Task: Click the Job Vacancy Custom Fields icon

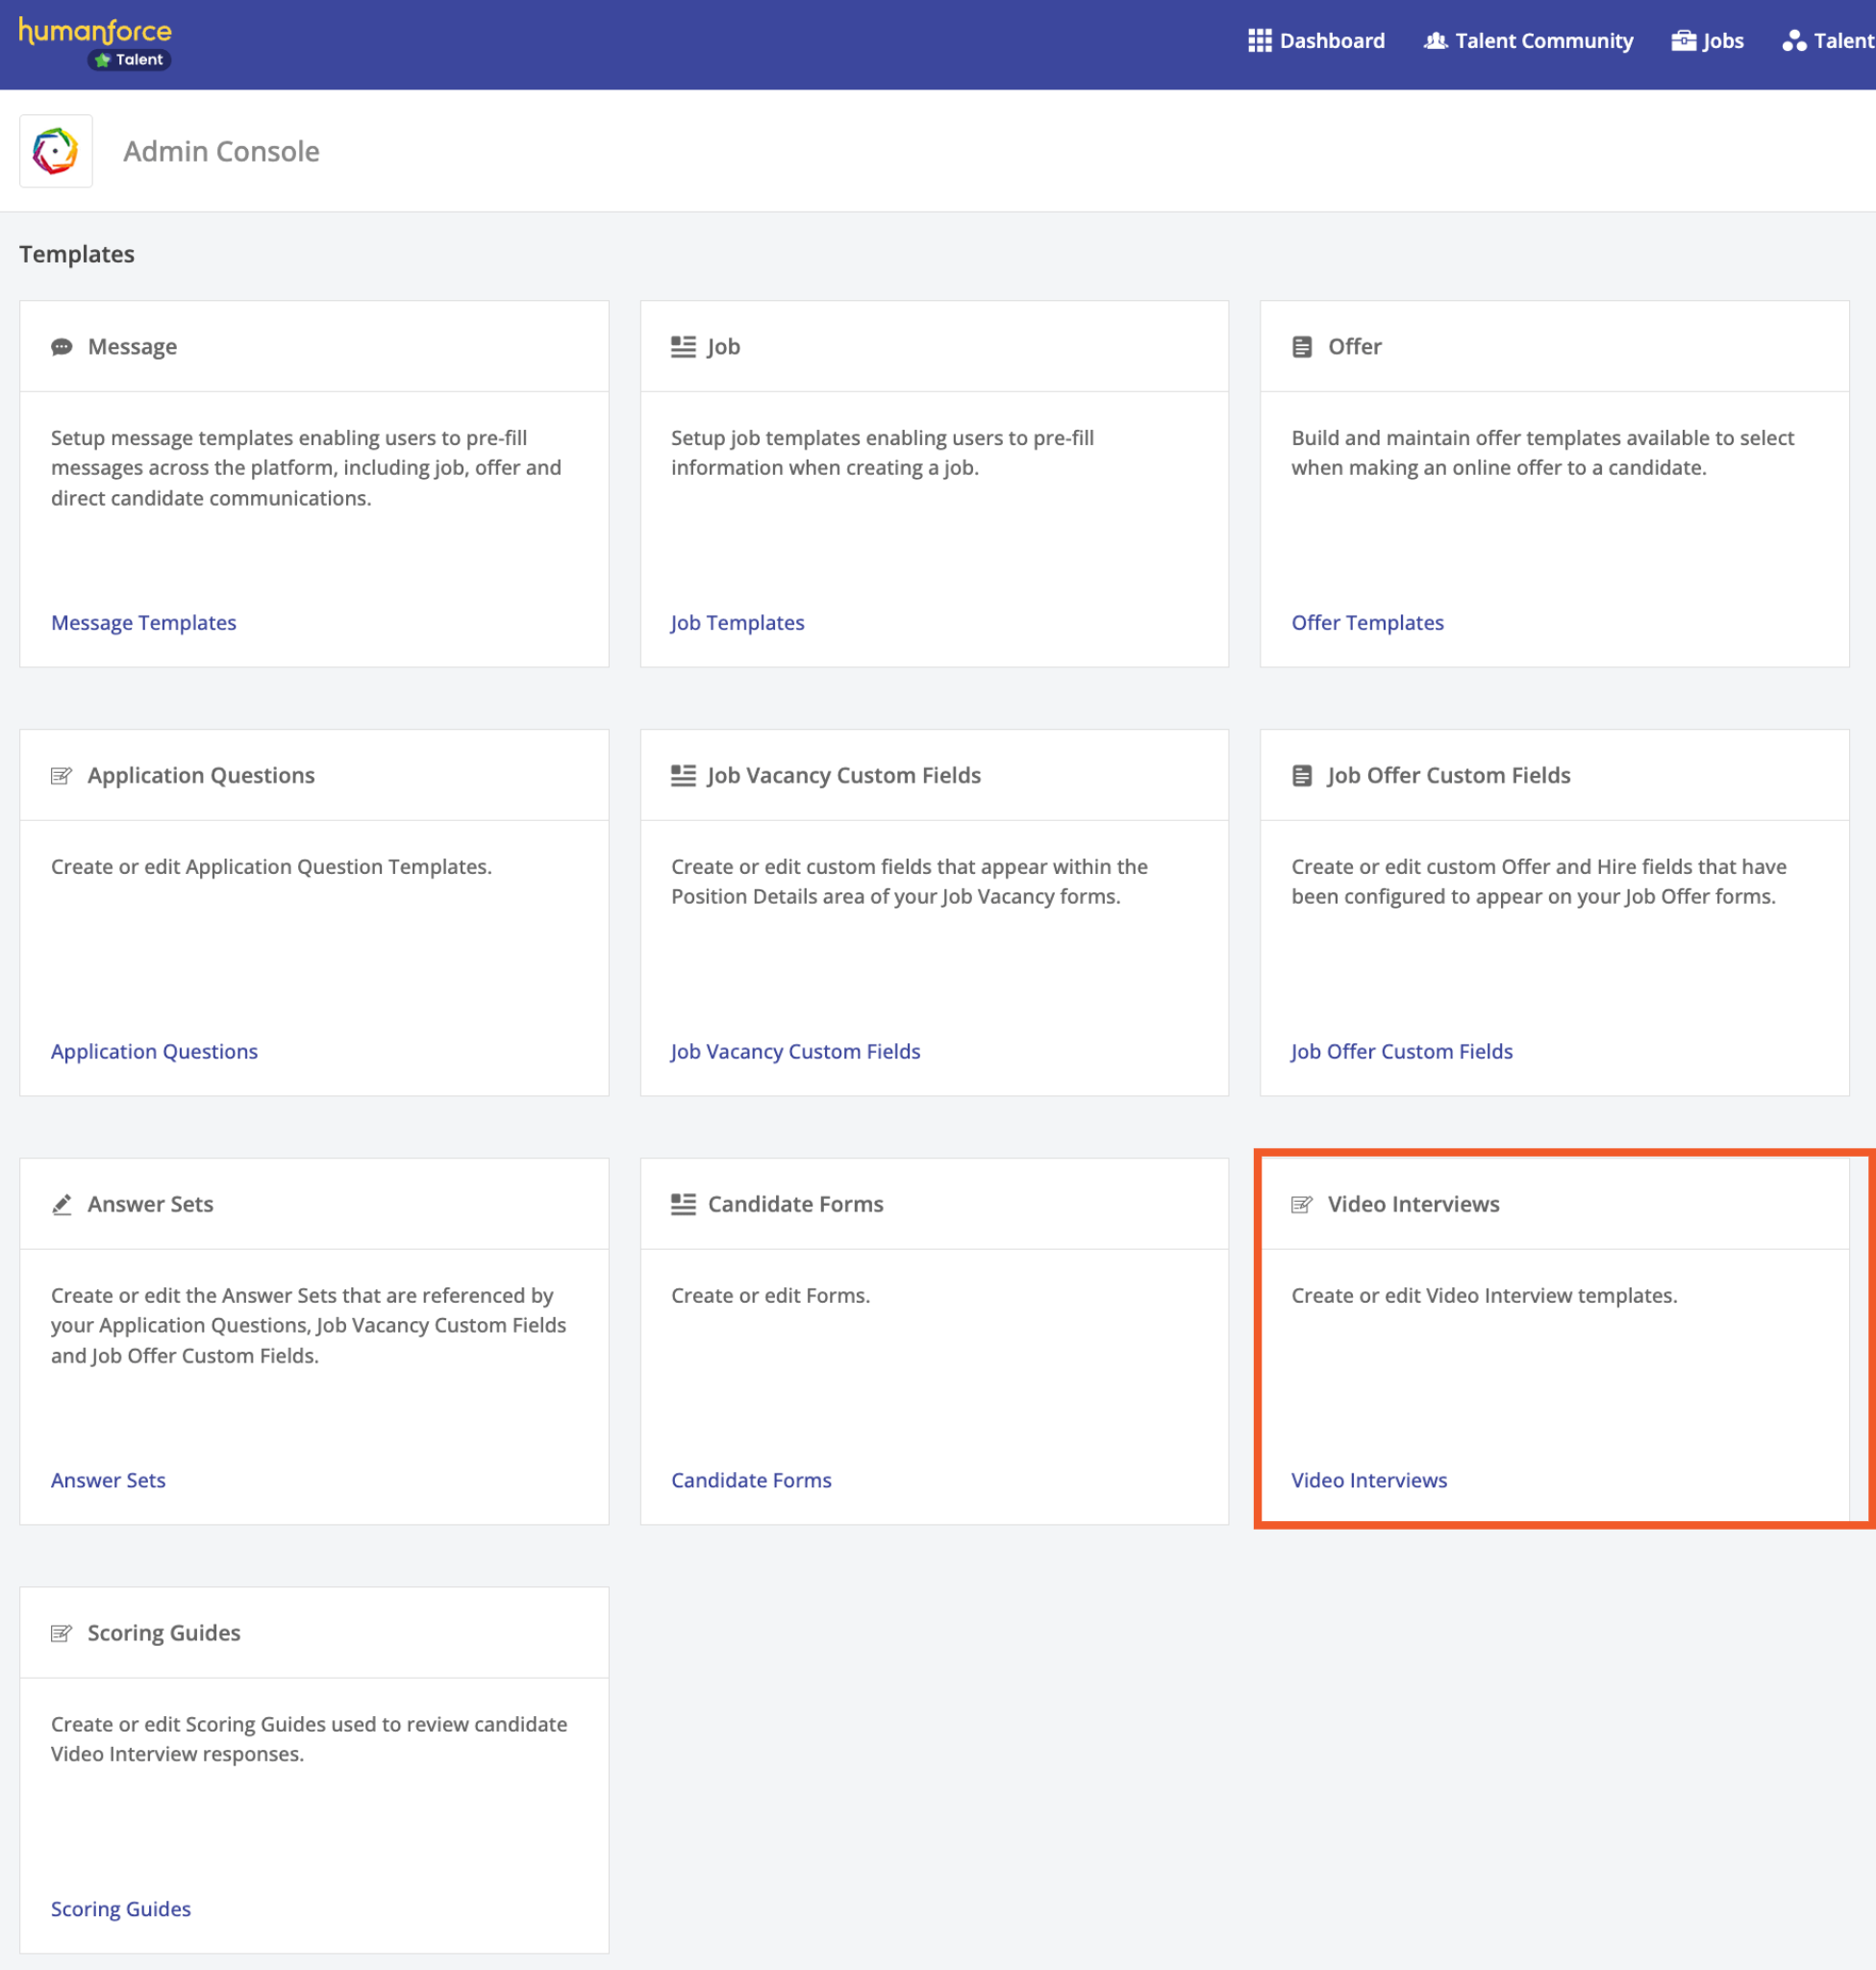Action: tap(683, 776)
